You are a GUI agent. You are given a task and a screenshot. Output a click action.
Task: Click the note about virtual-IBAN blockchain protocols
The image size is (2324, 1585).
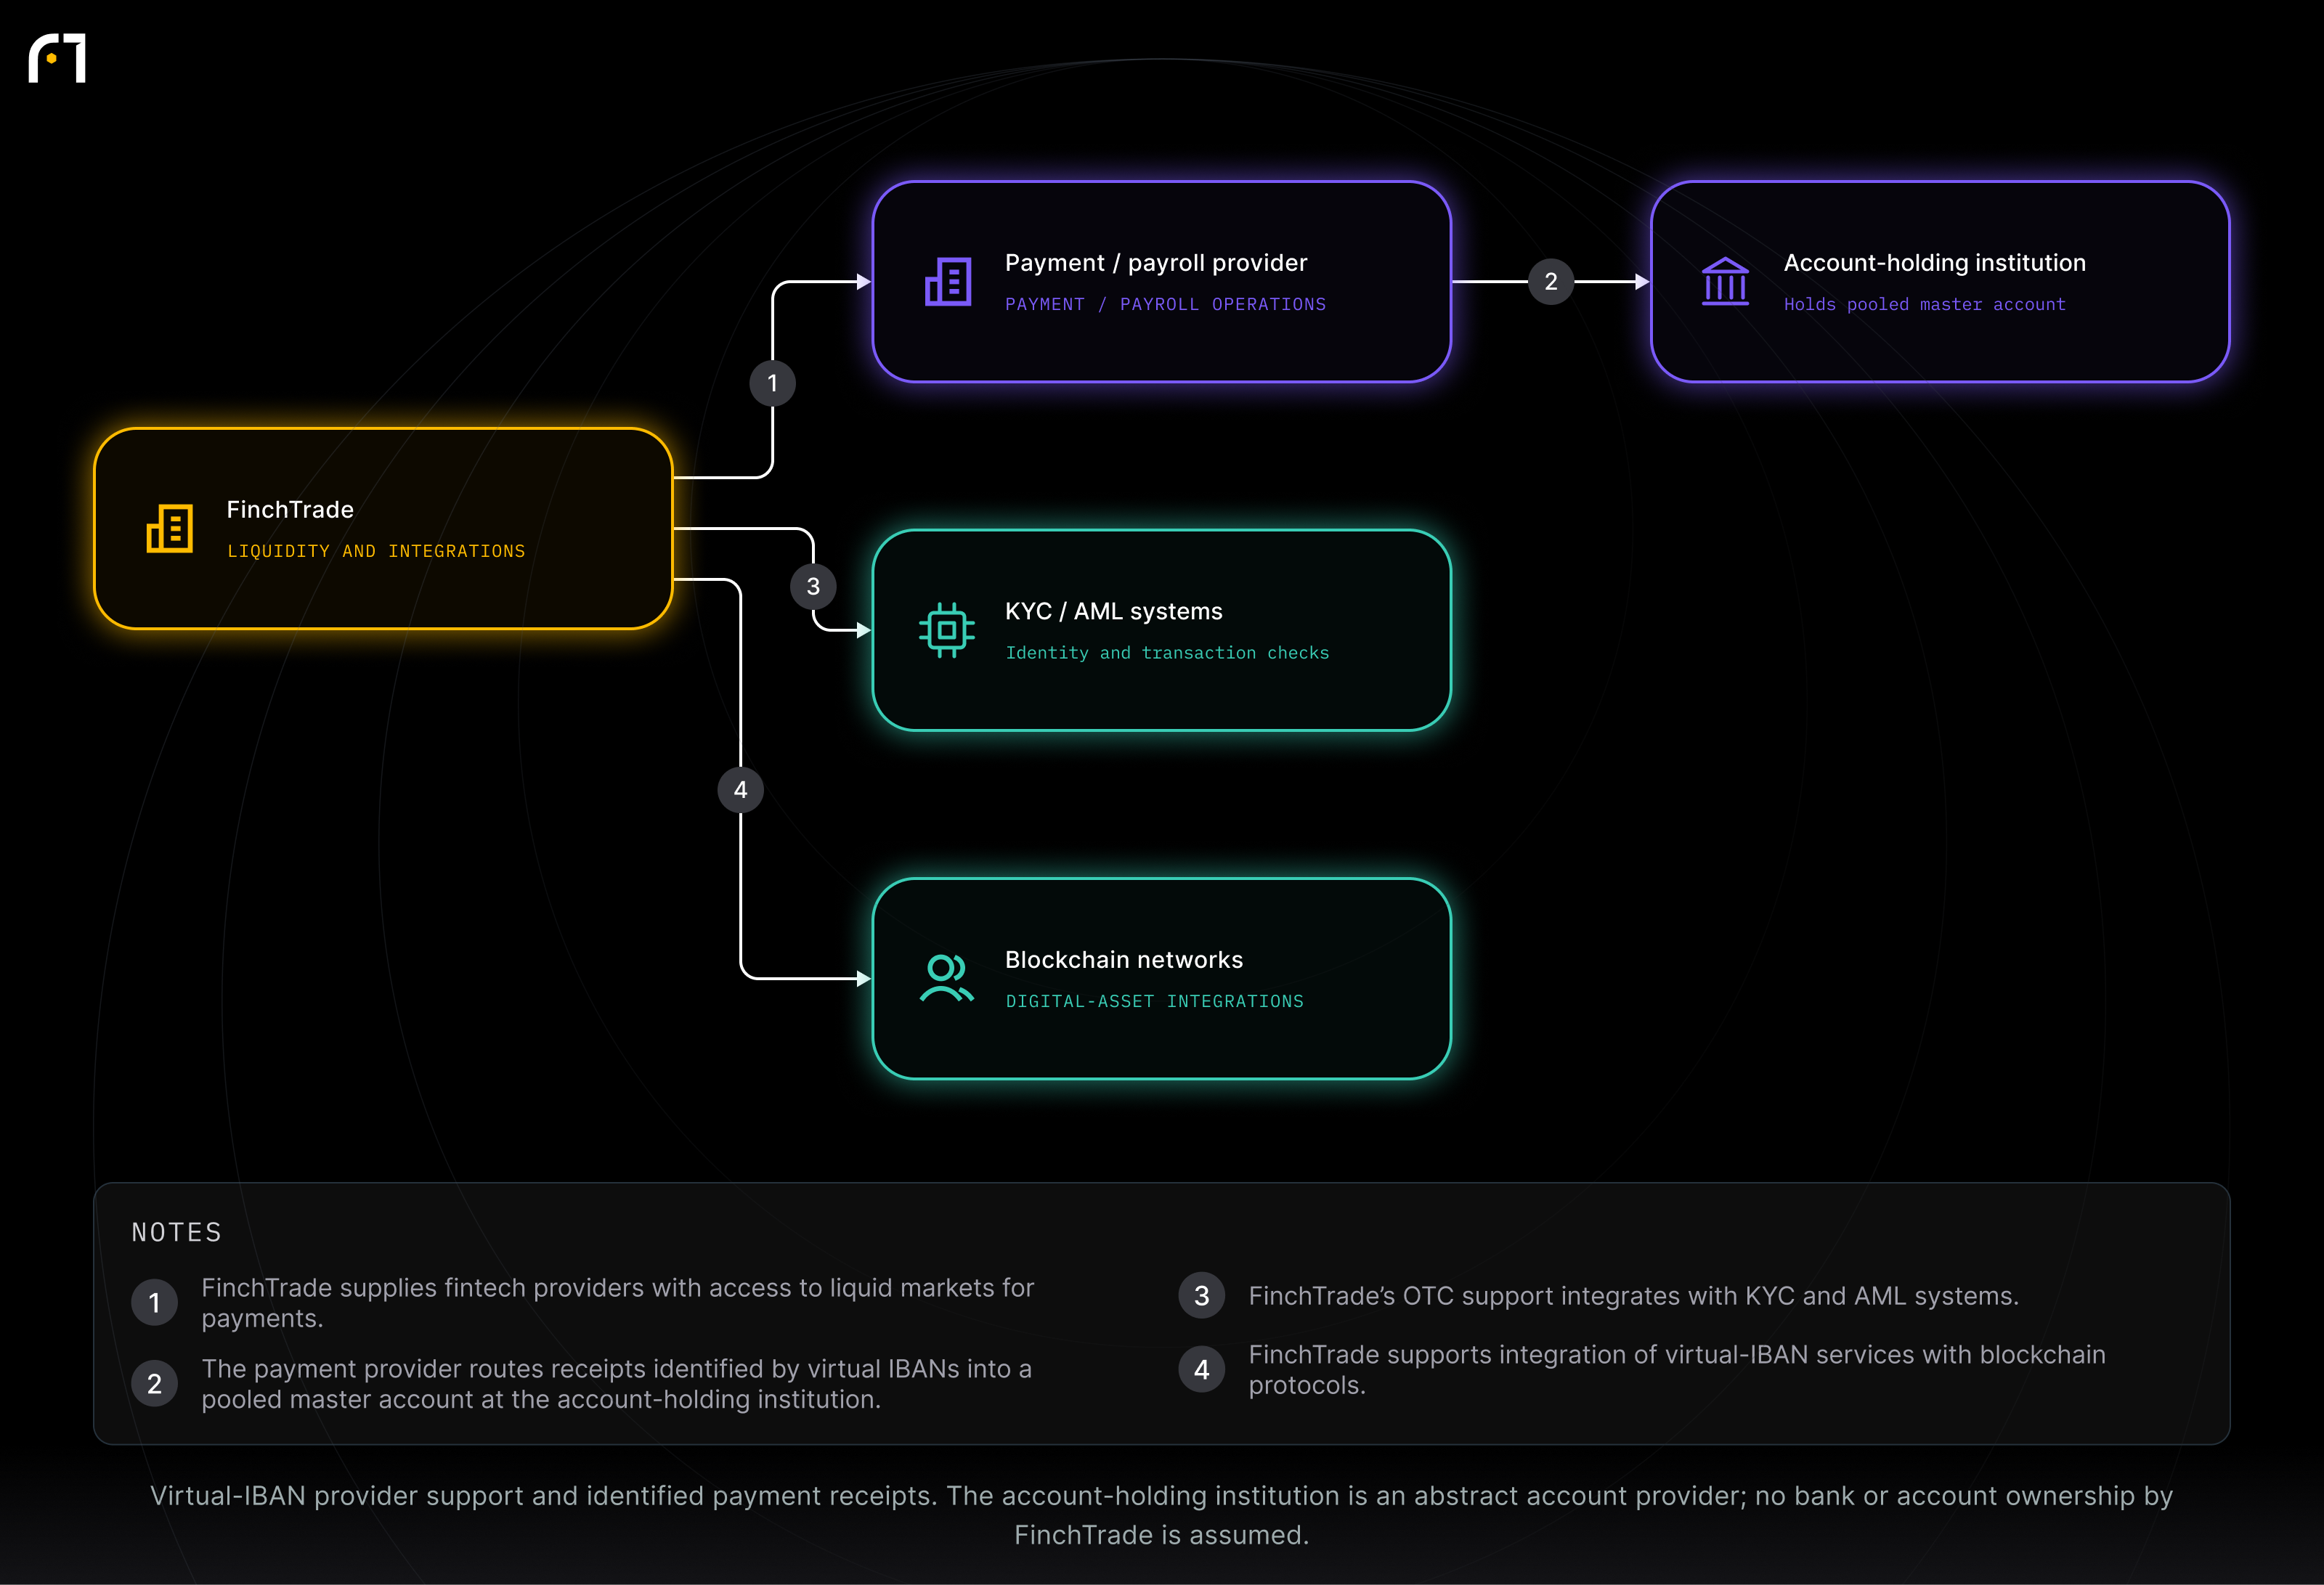click(1677, 1370)
